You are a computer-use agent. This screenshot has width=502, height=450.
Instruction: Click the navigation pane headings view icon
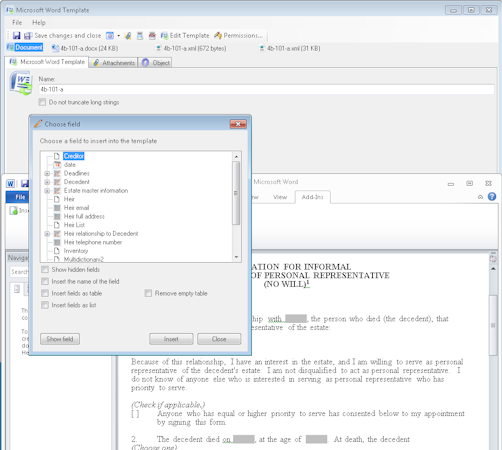[17, 289]
